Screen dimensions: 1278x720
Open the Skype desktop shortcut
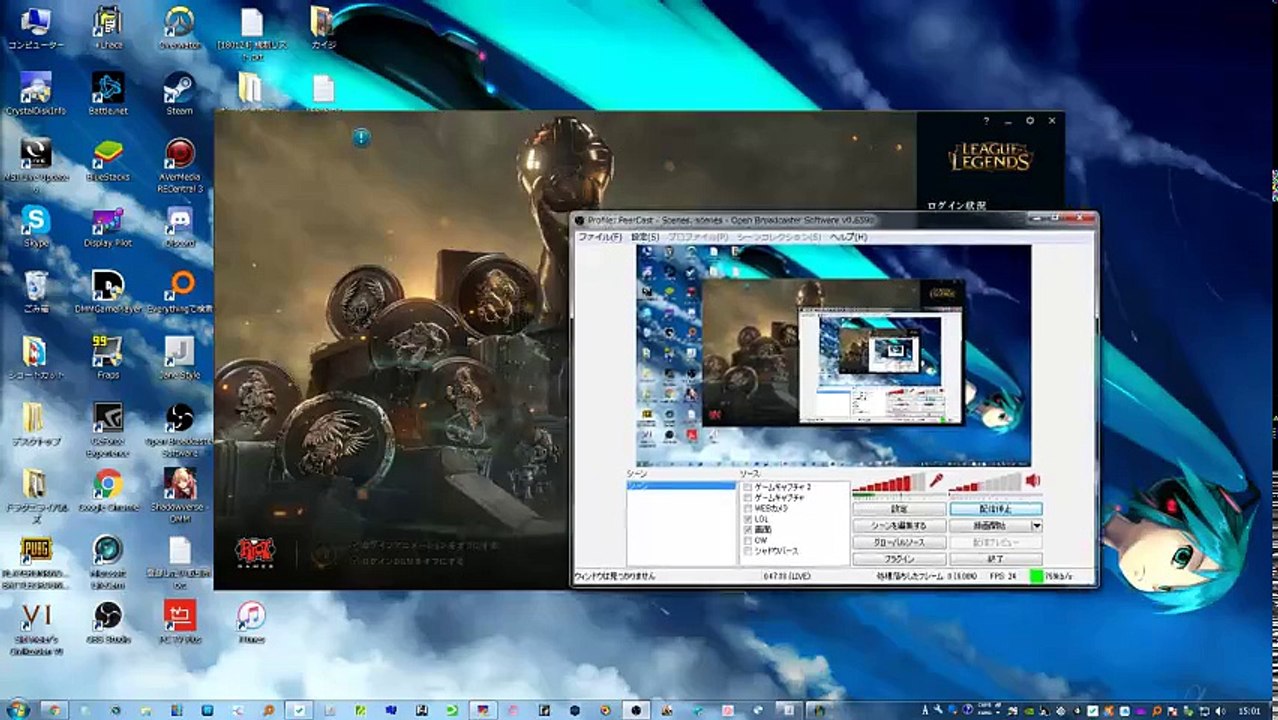coord(36,226)
